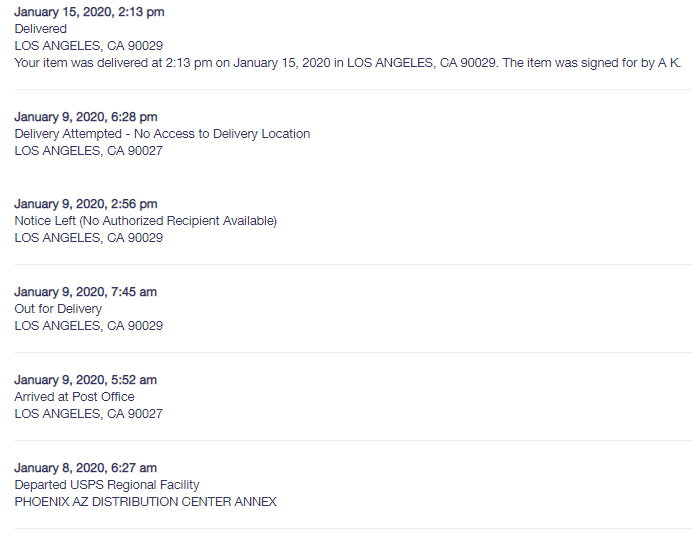692x534 pixels.
Task: Click the January 8, 2020, 6:27 am timestamp
Action: 86,468
